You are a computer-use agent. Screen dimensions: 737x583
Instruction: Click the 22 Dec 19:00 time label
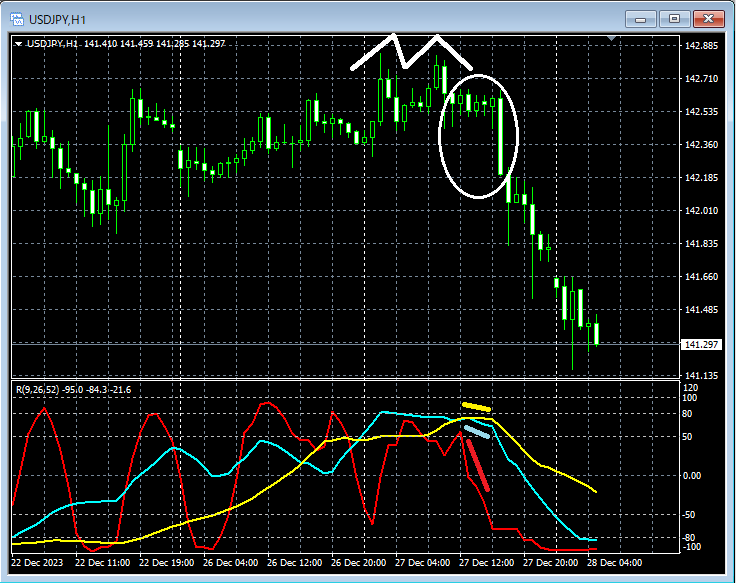(166, 563)
